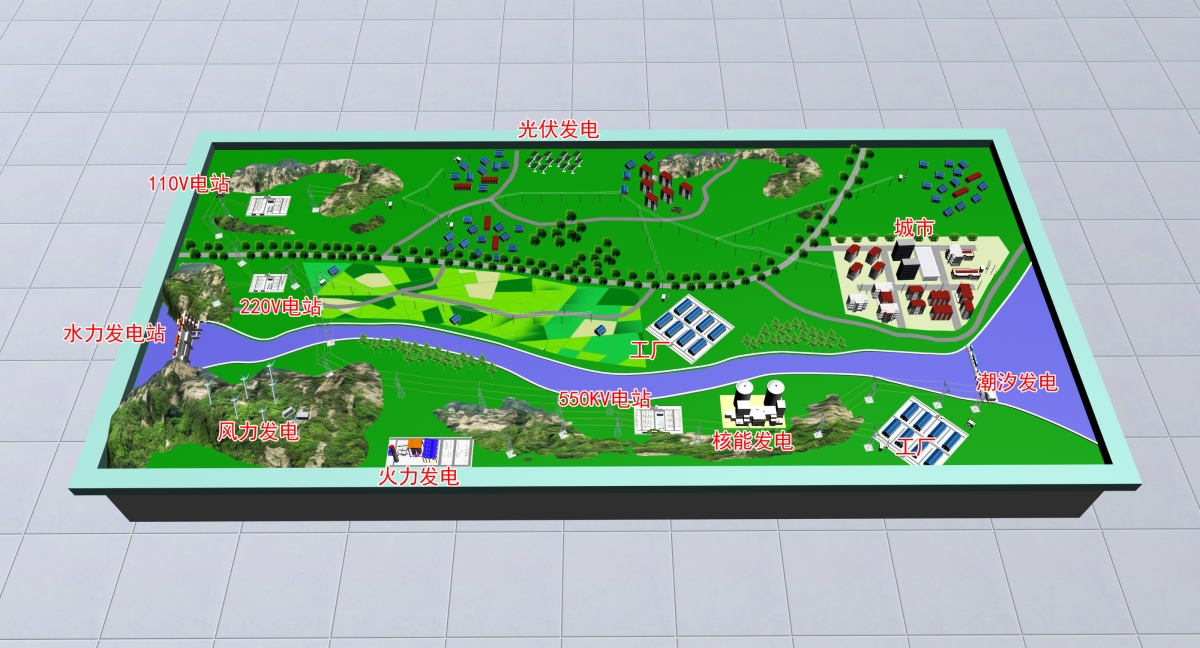Image resolution: width=1200 pixels, height=648 pixels.
Task: Click the 潮汐发电 label
Action: point(1016,382)
